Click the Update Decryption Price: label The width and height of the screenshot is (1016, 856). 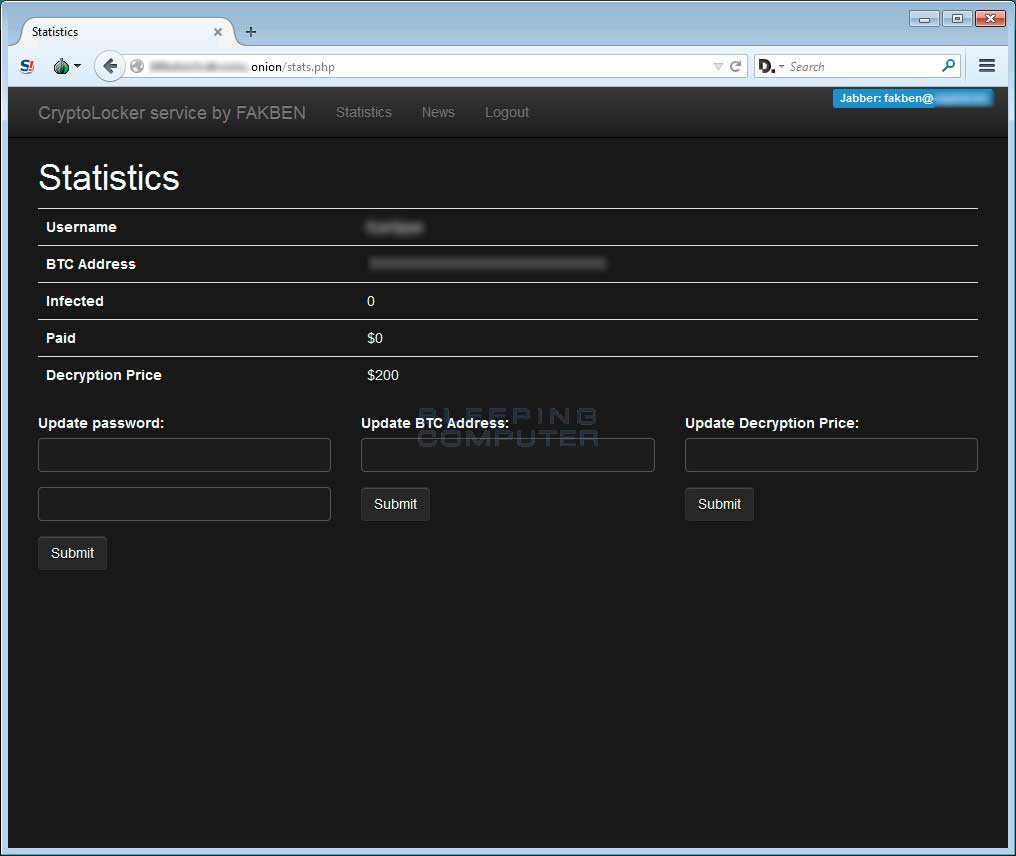tap(772, 423)
